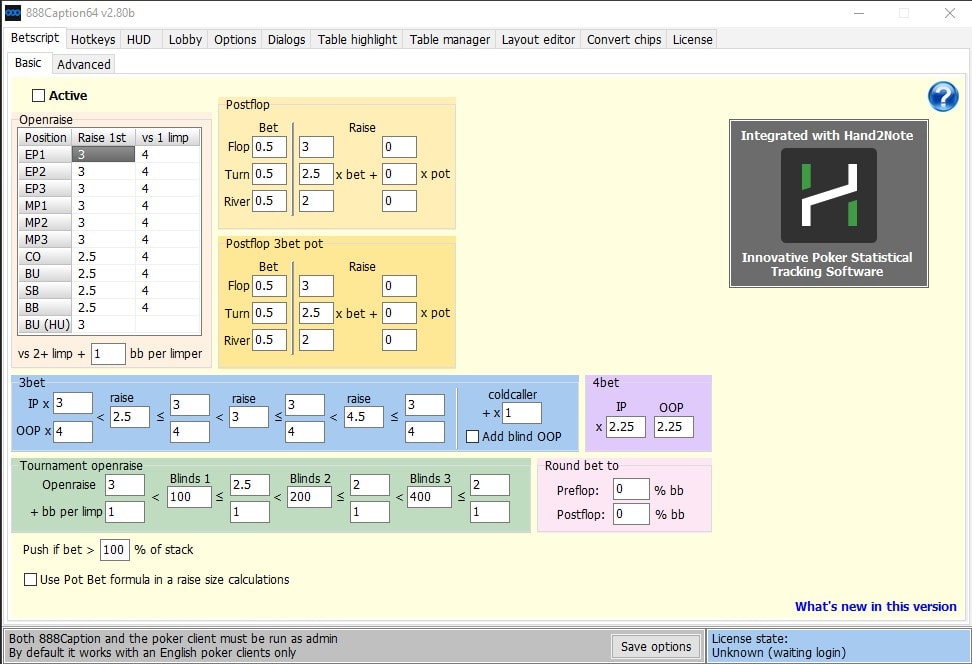
Task: Enable Use Pot Bet formula checkbox
Action: [30, 580]
